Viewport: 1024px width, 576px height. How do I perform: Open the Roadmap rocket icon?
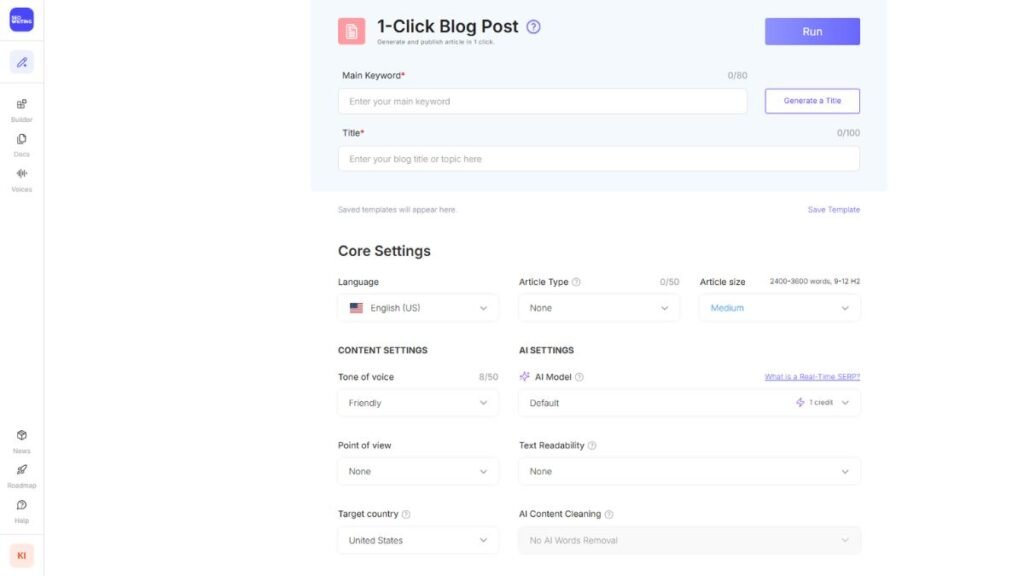(21, 470)
